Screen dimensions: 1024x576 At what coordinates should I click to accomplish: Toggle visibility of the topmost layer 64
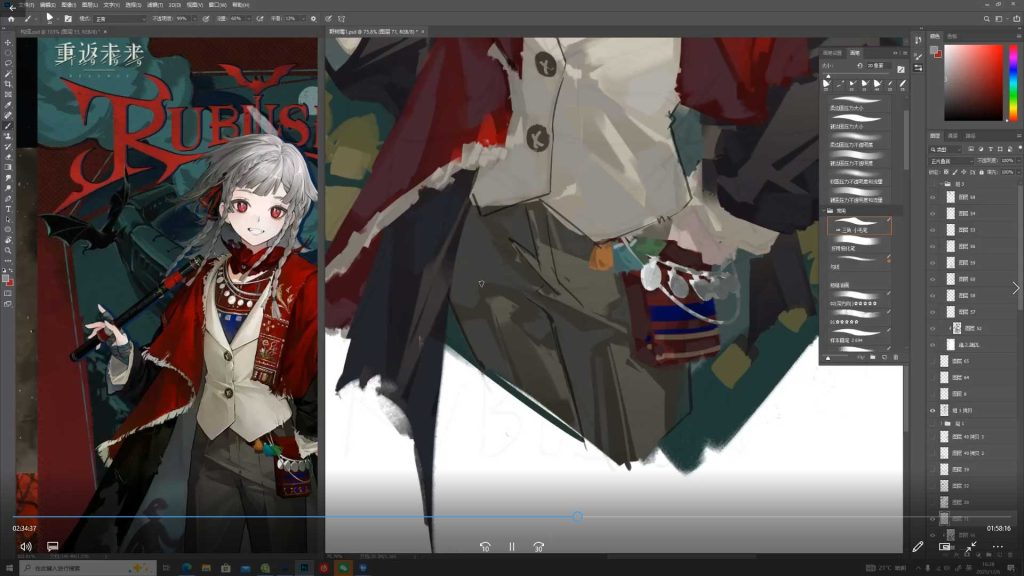point(933,197)
